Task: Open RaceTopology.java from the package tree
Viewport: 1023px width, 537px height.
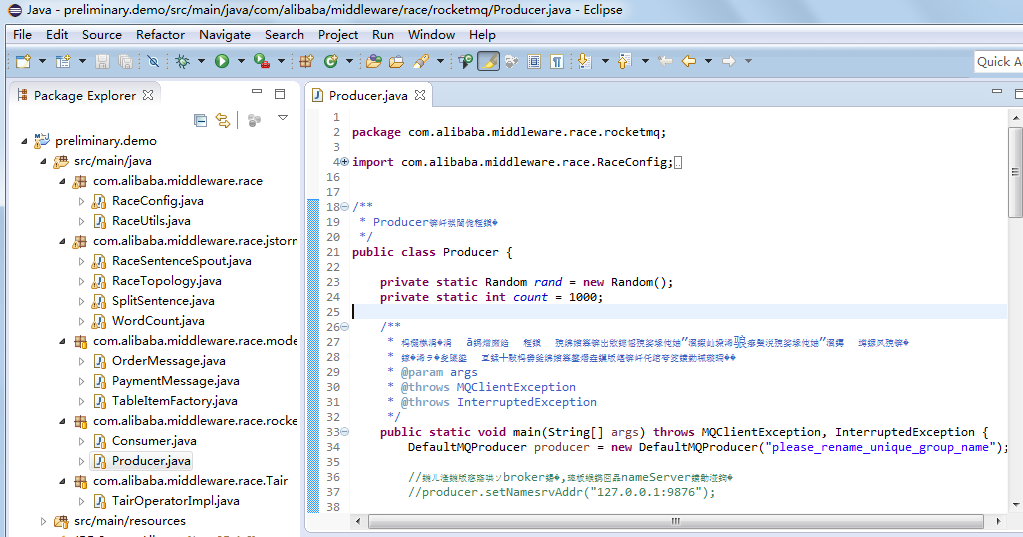Action: 166,281
